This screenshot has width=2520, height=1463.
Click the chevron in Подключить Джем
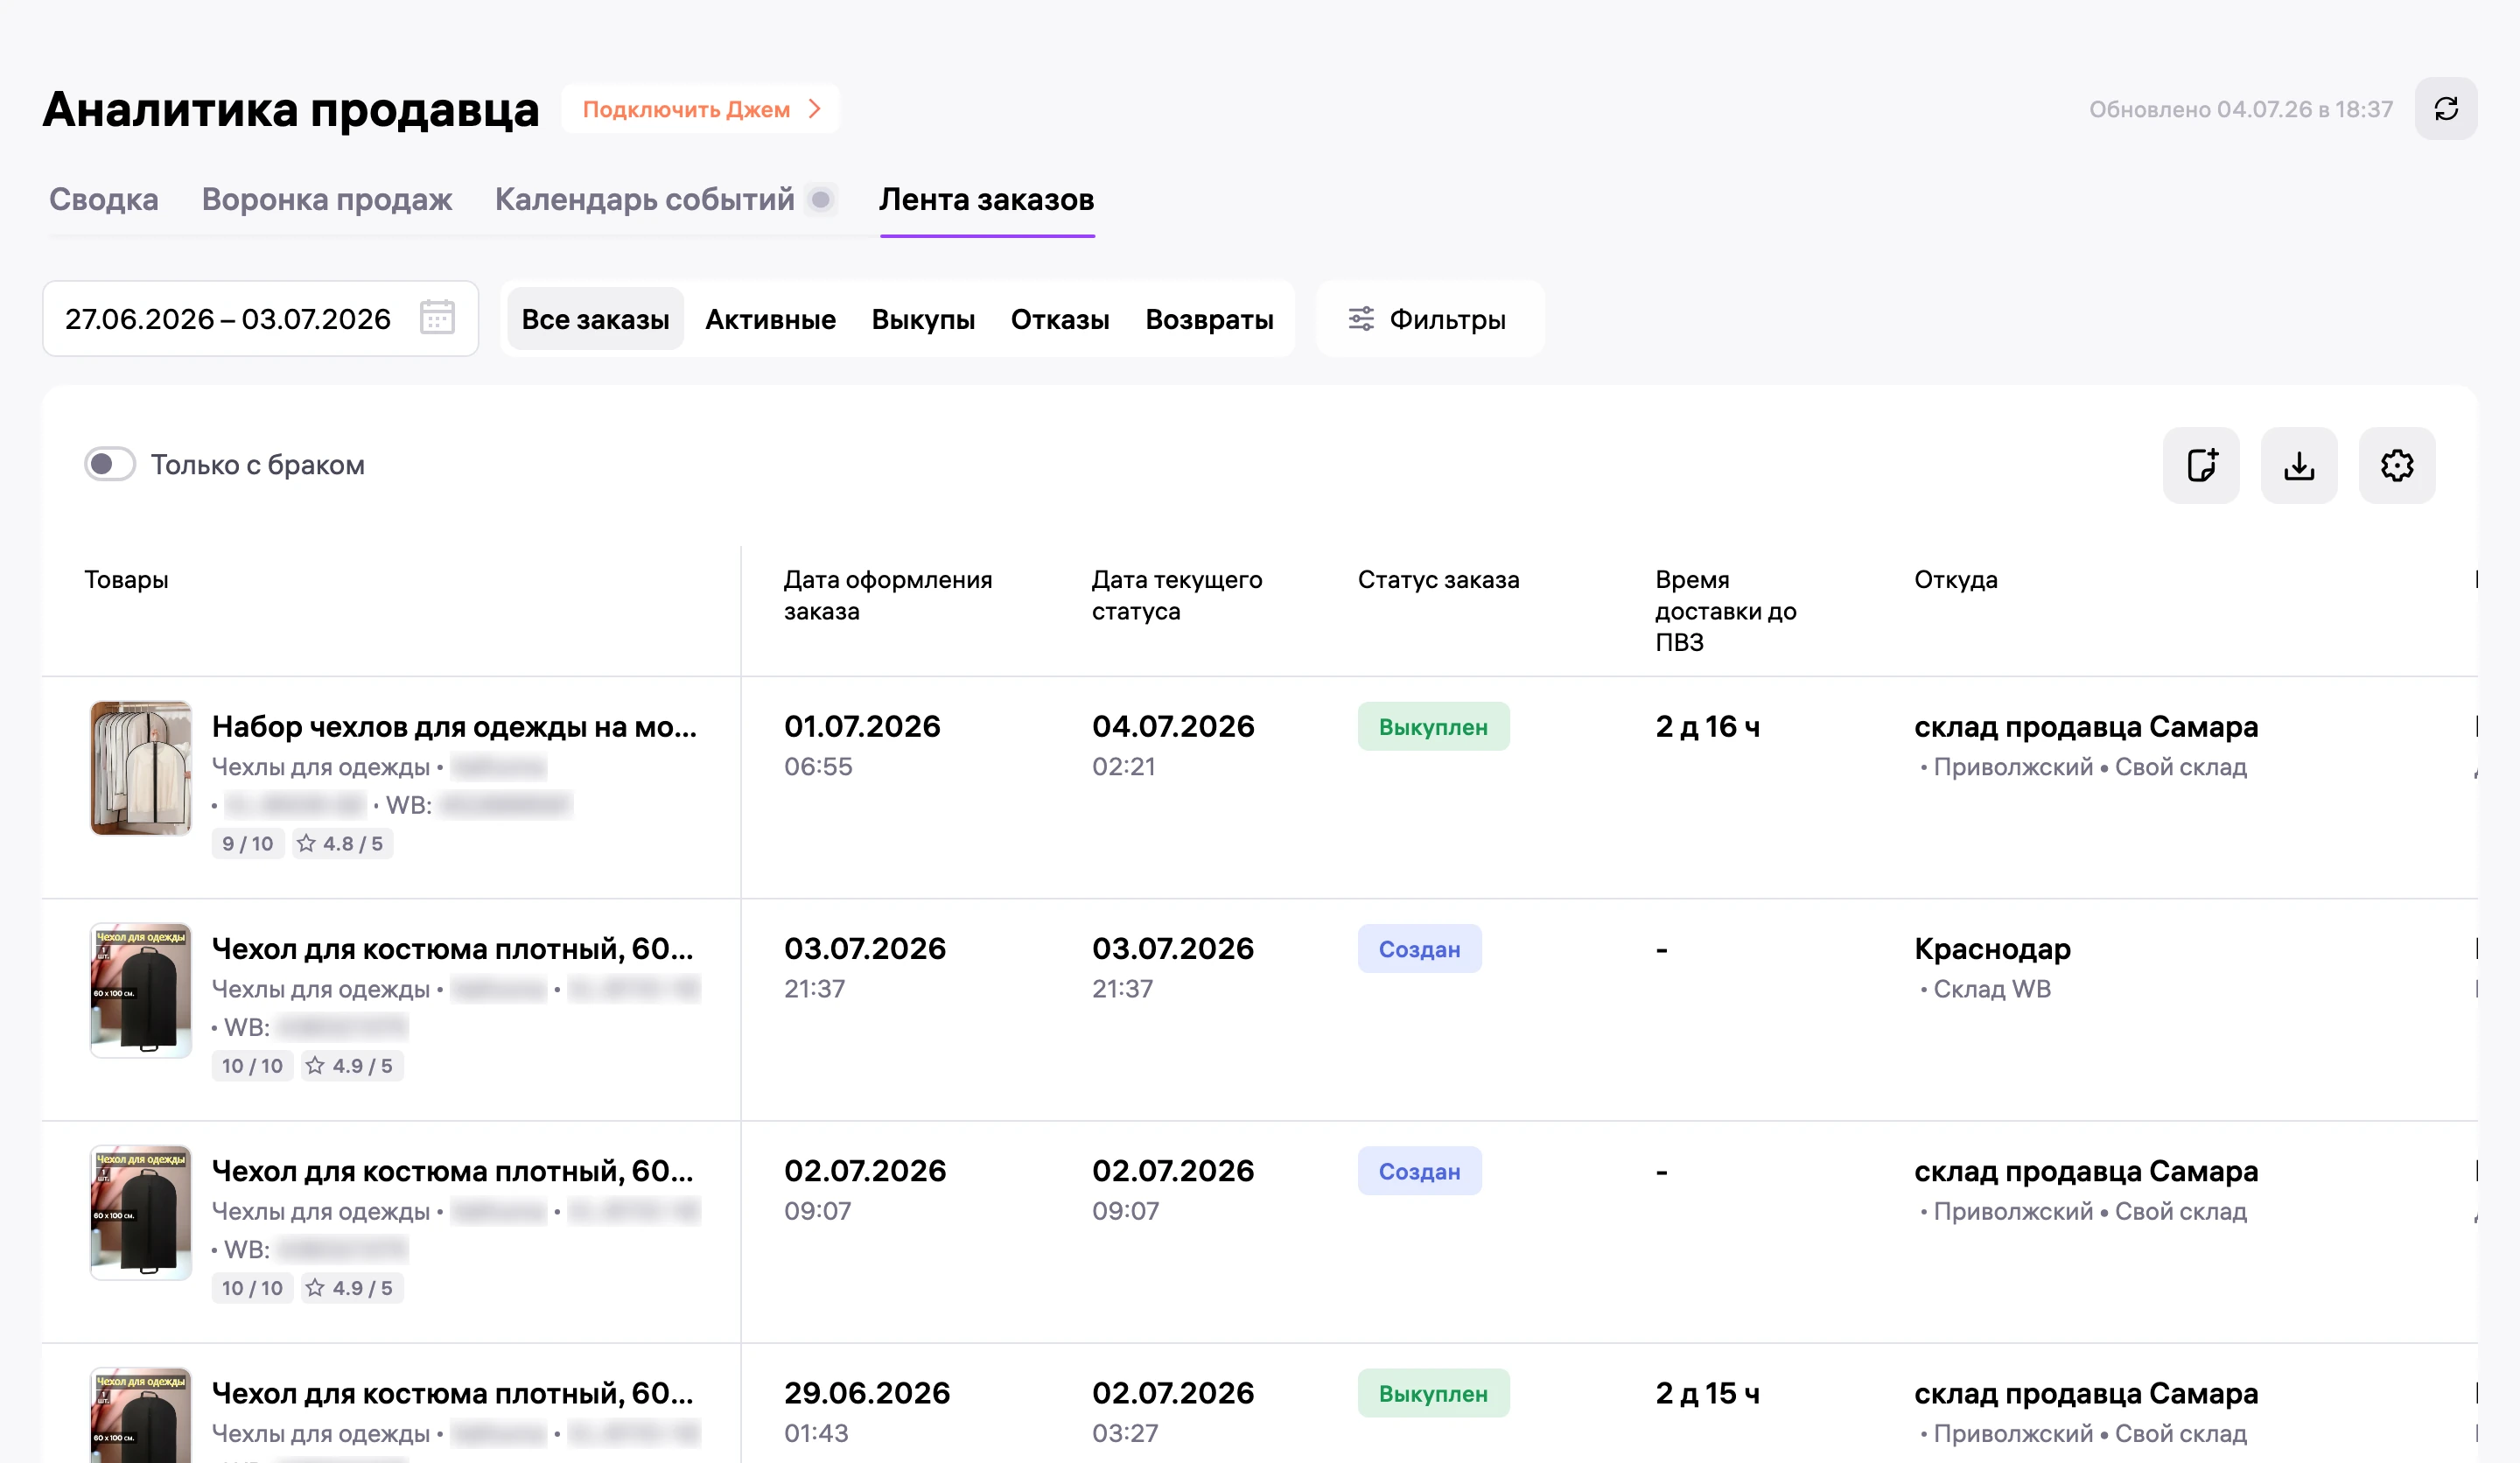pyautogui.click(x=815, y=109)
